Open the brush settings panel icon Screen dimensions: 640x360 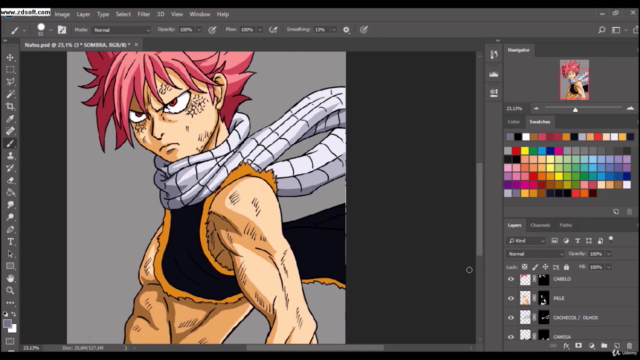pyautogui.click(x=62, y=30)
